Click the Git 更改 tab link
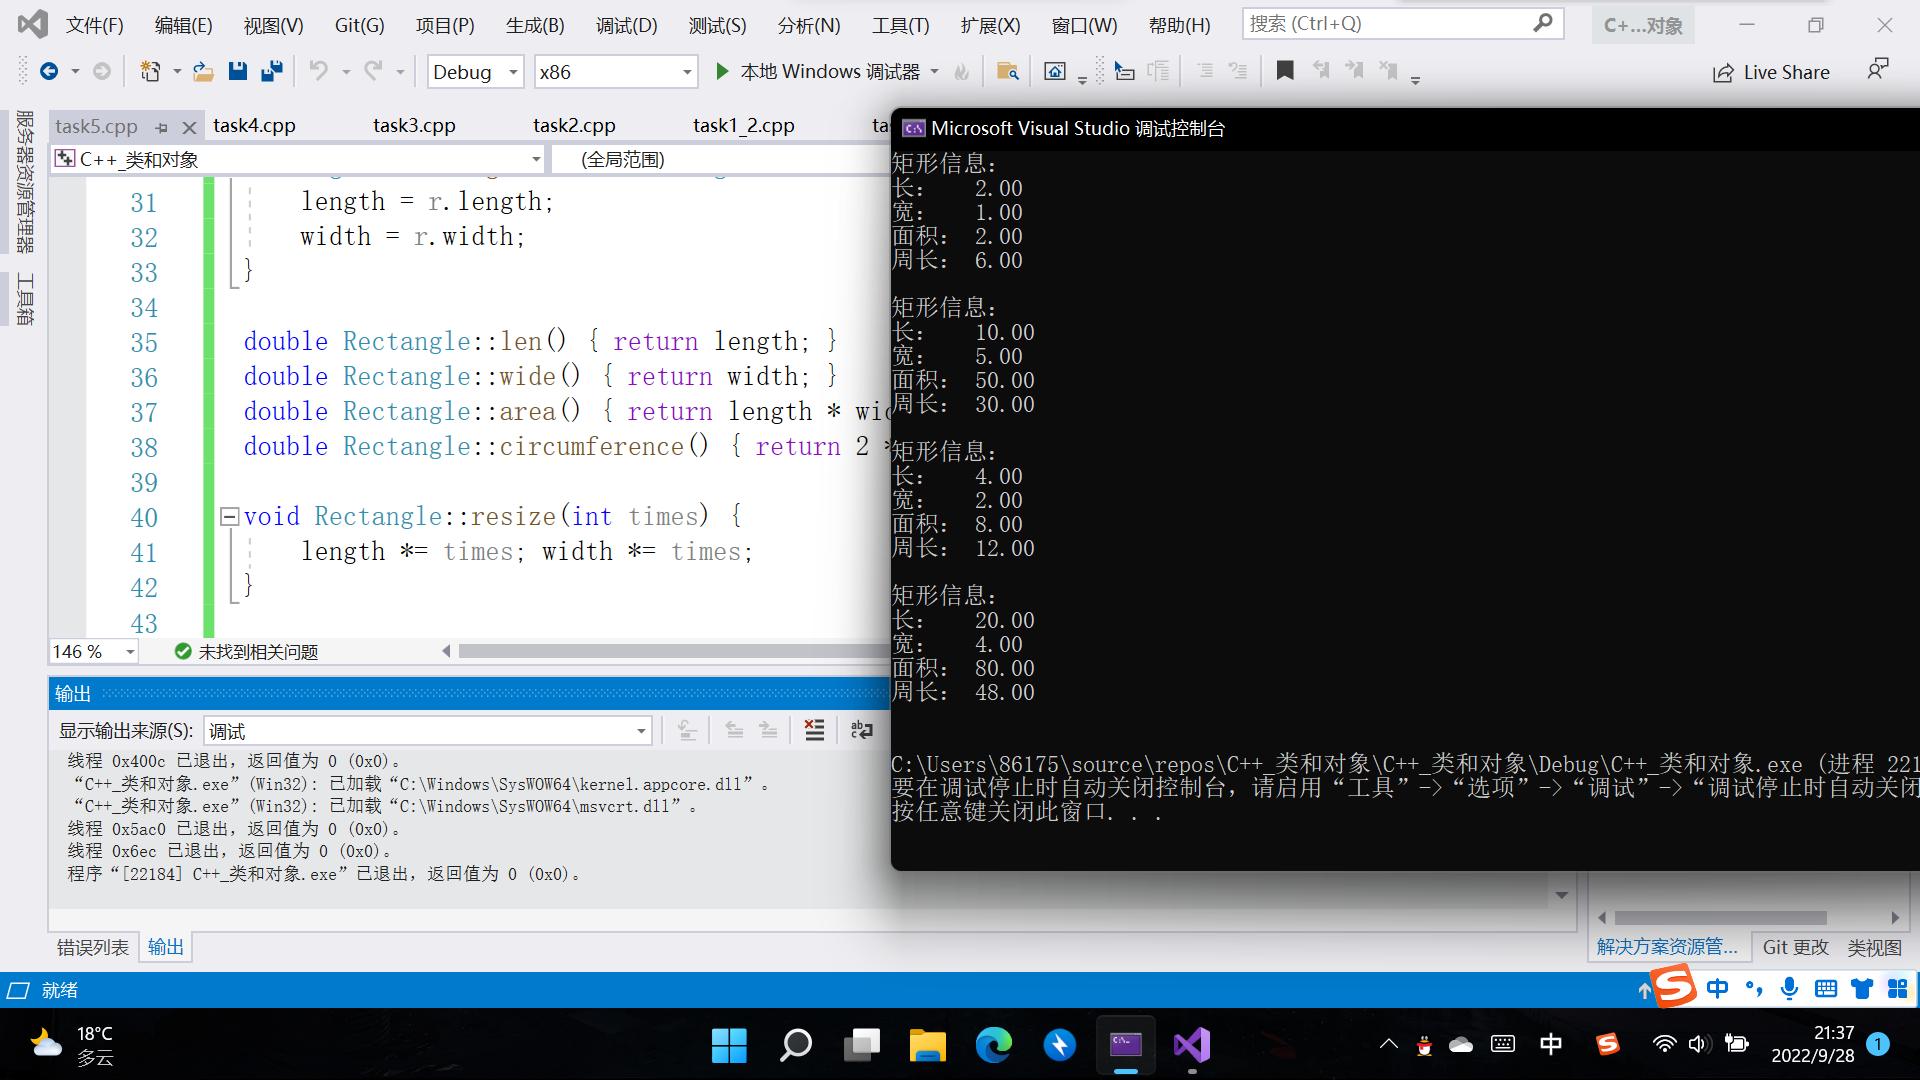Screen dimensions: 1920x1080 click(x=1795, y=947)
